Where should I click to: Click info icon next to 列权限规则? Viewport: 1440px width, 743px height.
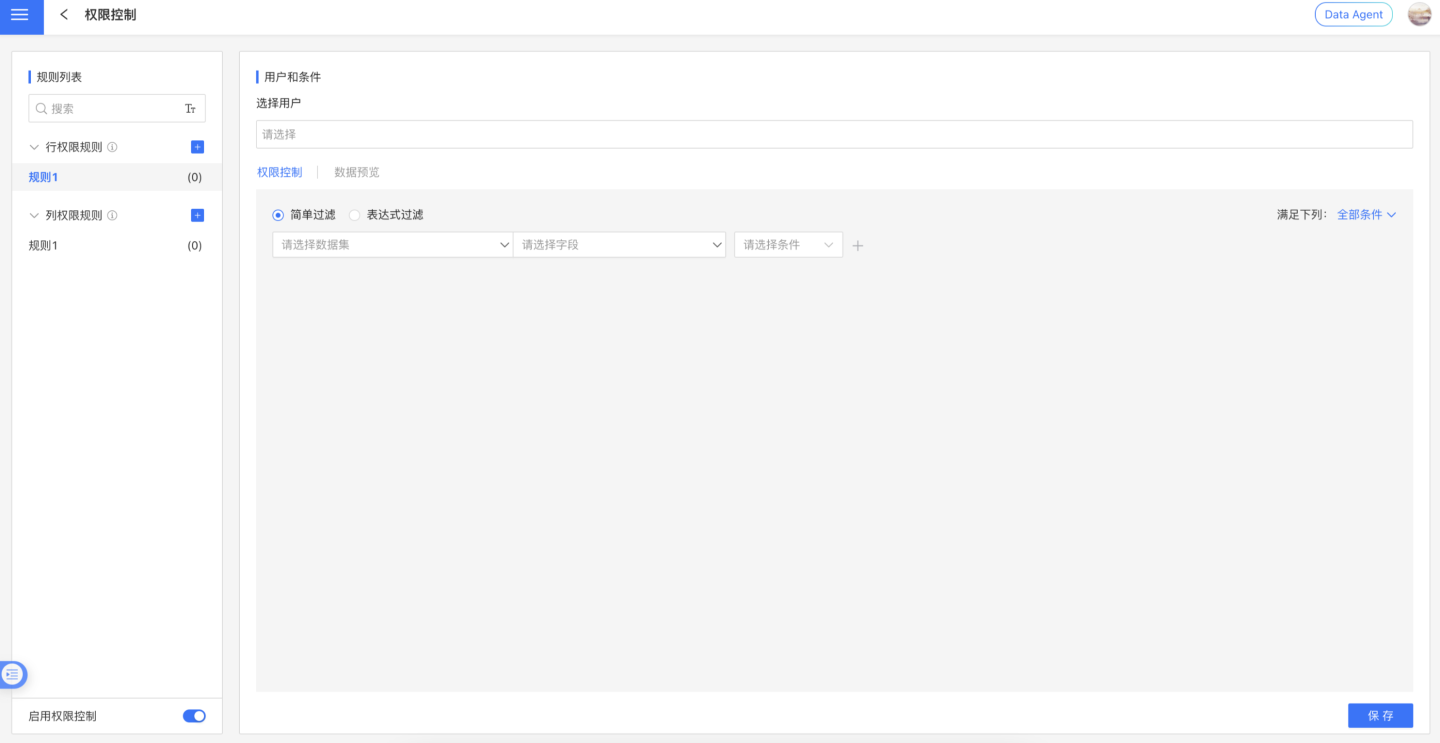112,215
